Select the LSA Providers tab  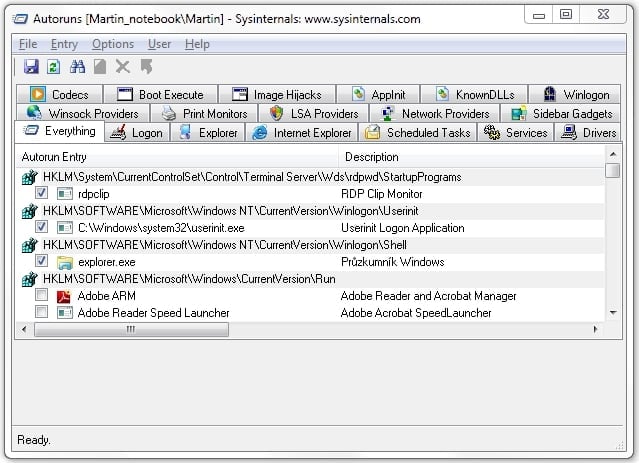[314, 113]
